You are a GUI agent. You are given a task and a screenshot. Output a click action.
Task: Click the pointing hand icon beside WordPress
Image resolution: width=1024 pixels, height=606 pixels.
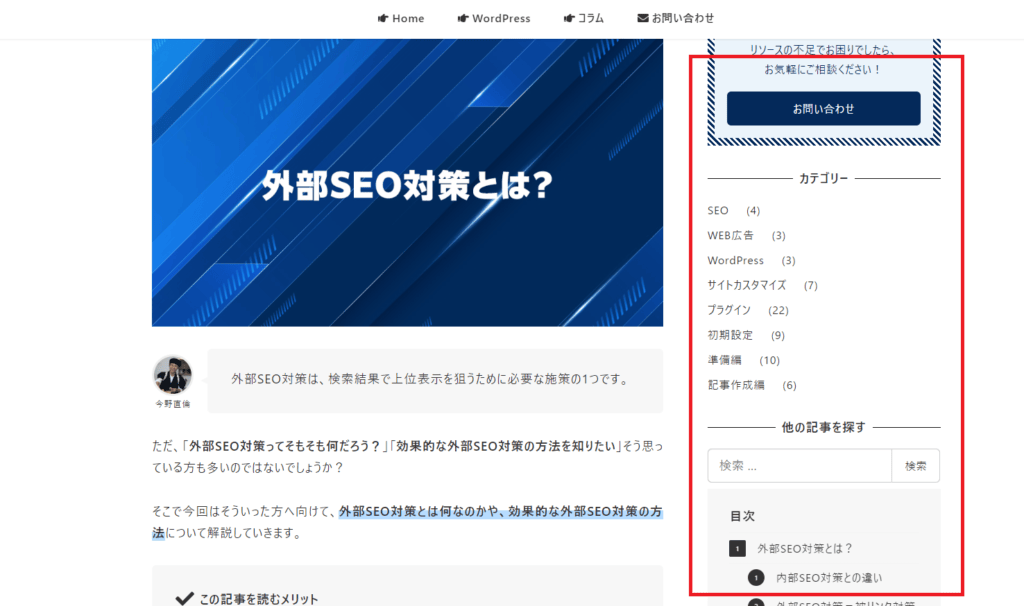point(463,18)
